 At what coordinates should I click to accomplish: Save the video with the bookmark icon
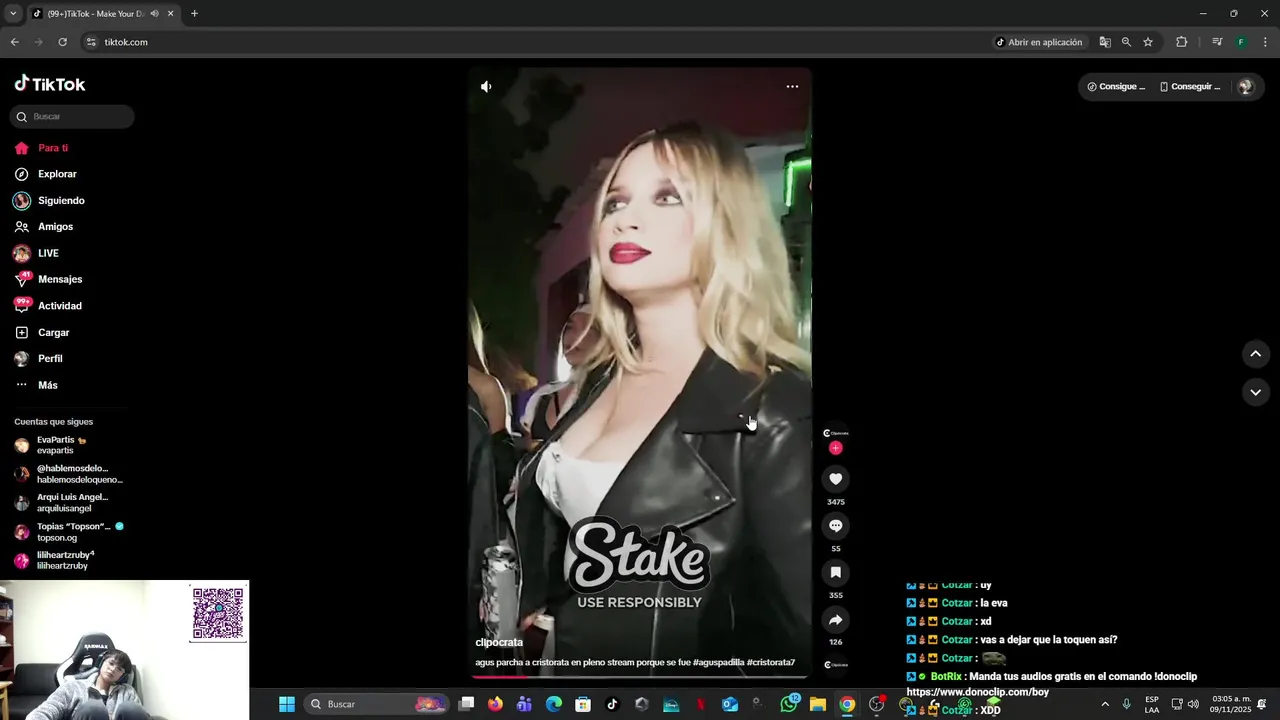tap(836, 572)
